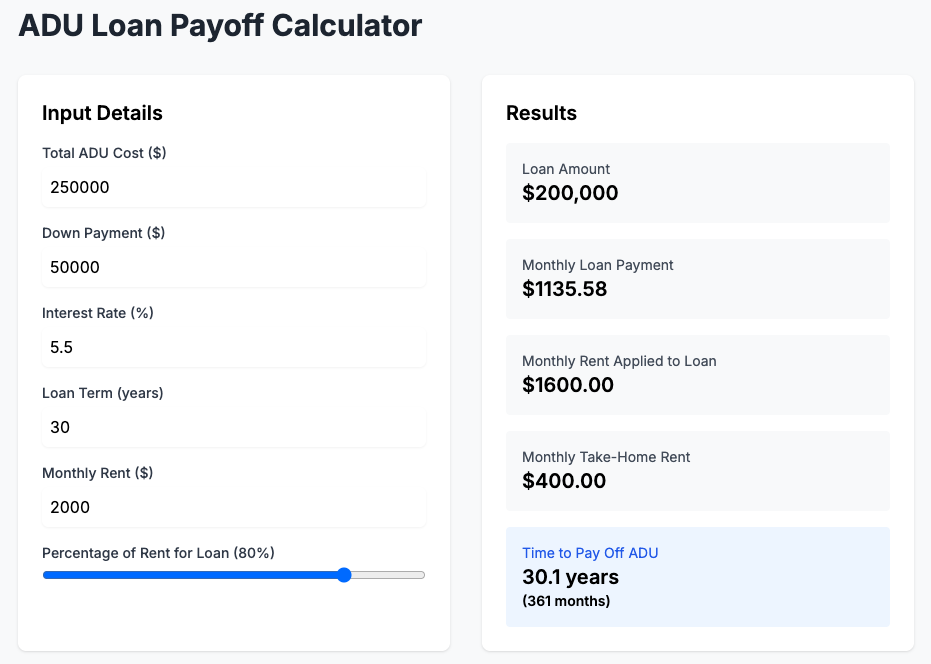Click the Input Details heading
Viewport: 931px width, 664px height.
[x=102, y=113]
